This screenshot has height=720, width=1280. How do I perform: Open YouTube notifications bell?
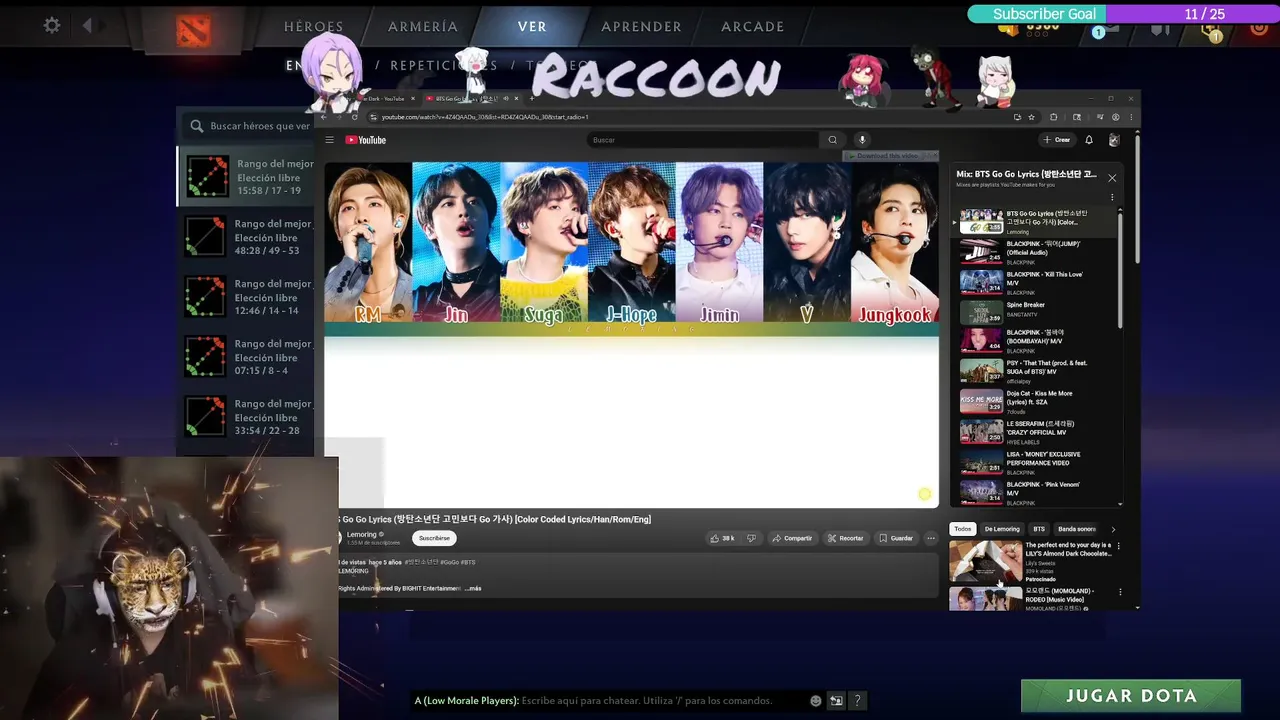(x=1089, y=140)
